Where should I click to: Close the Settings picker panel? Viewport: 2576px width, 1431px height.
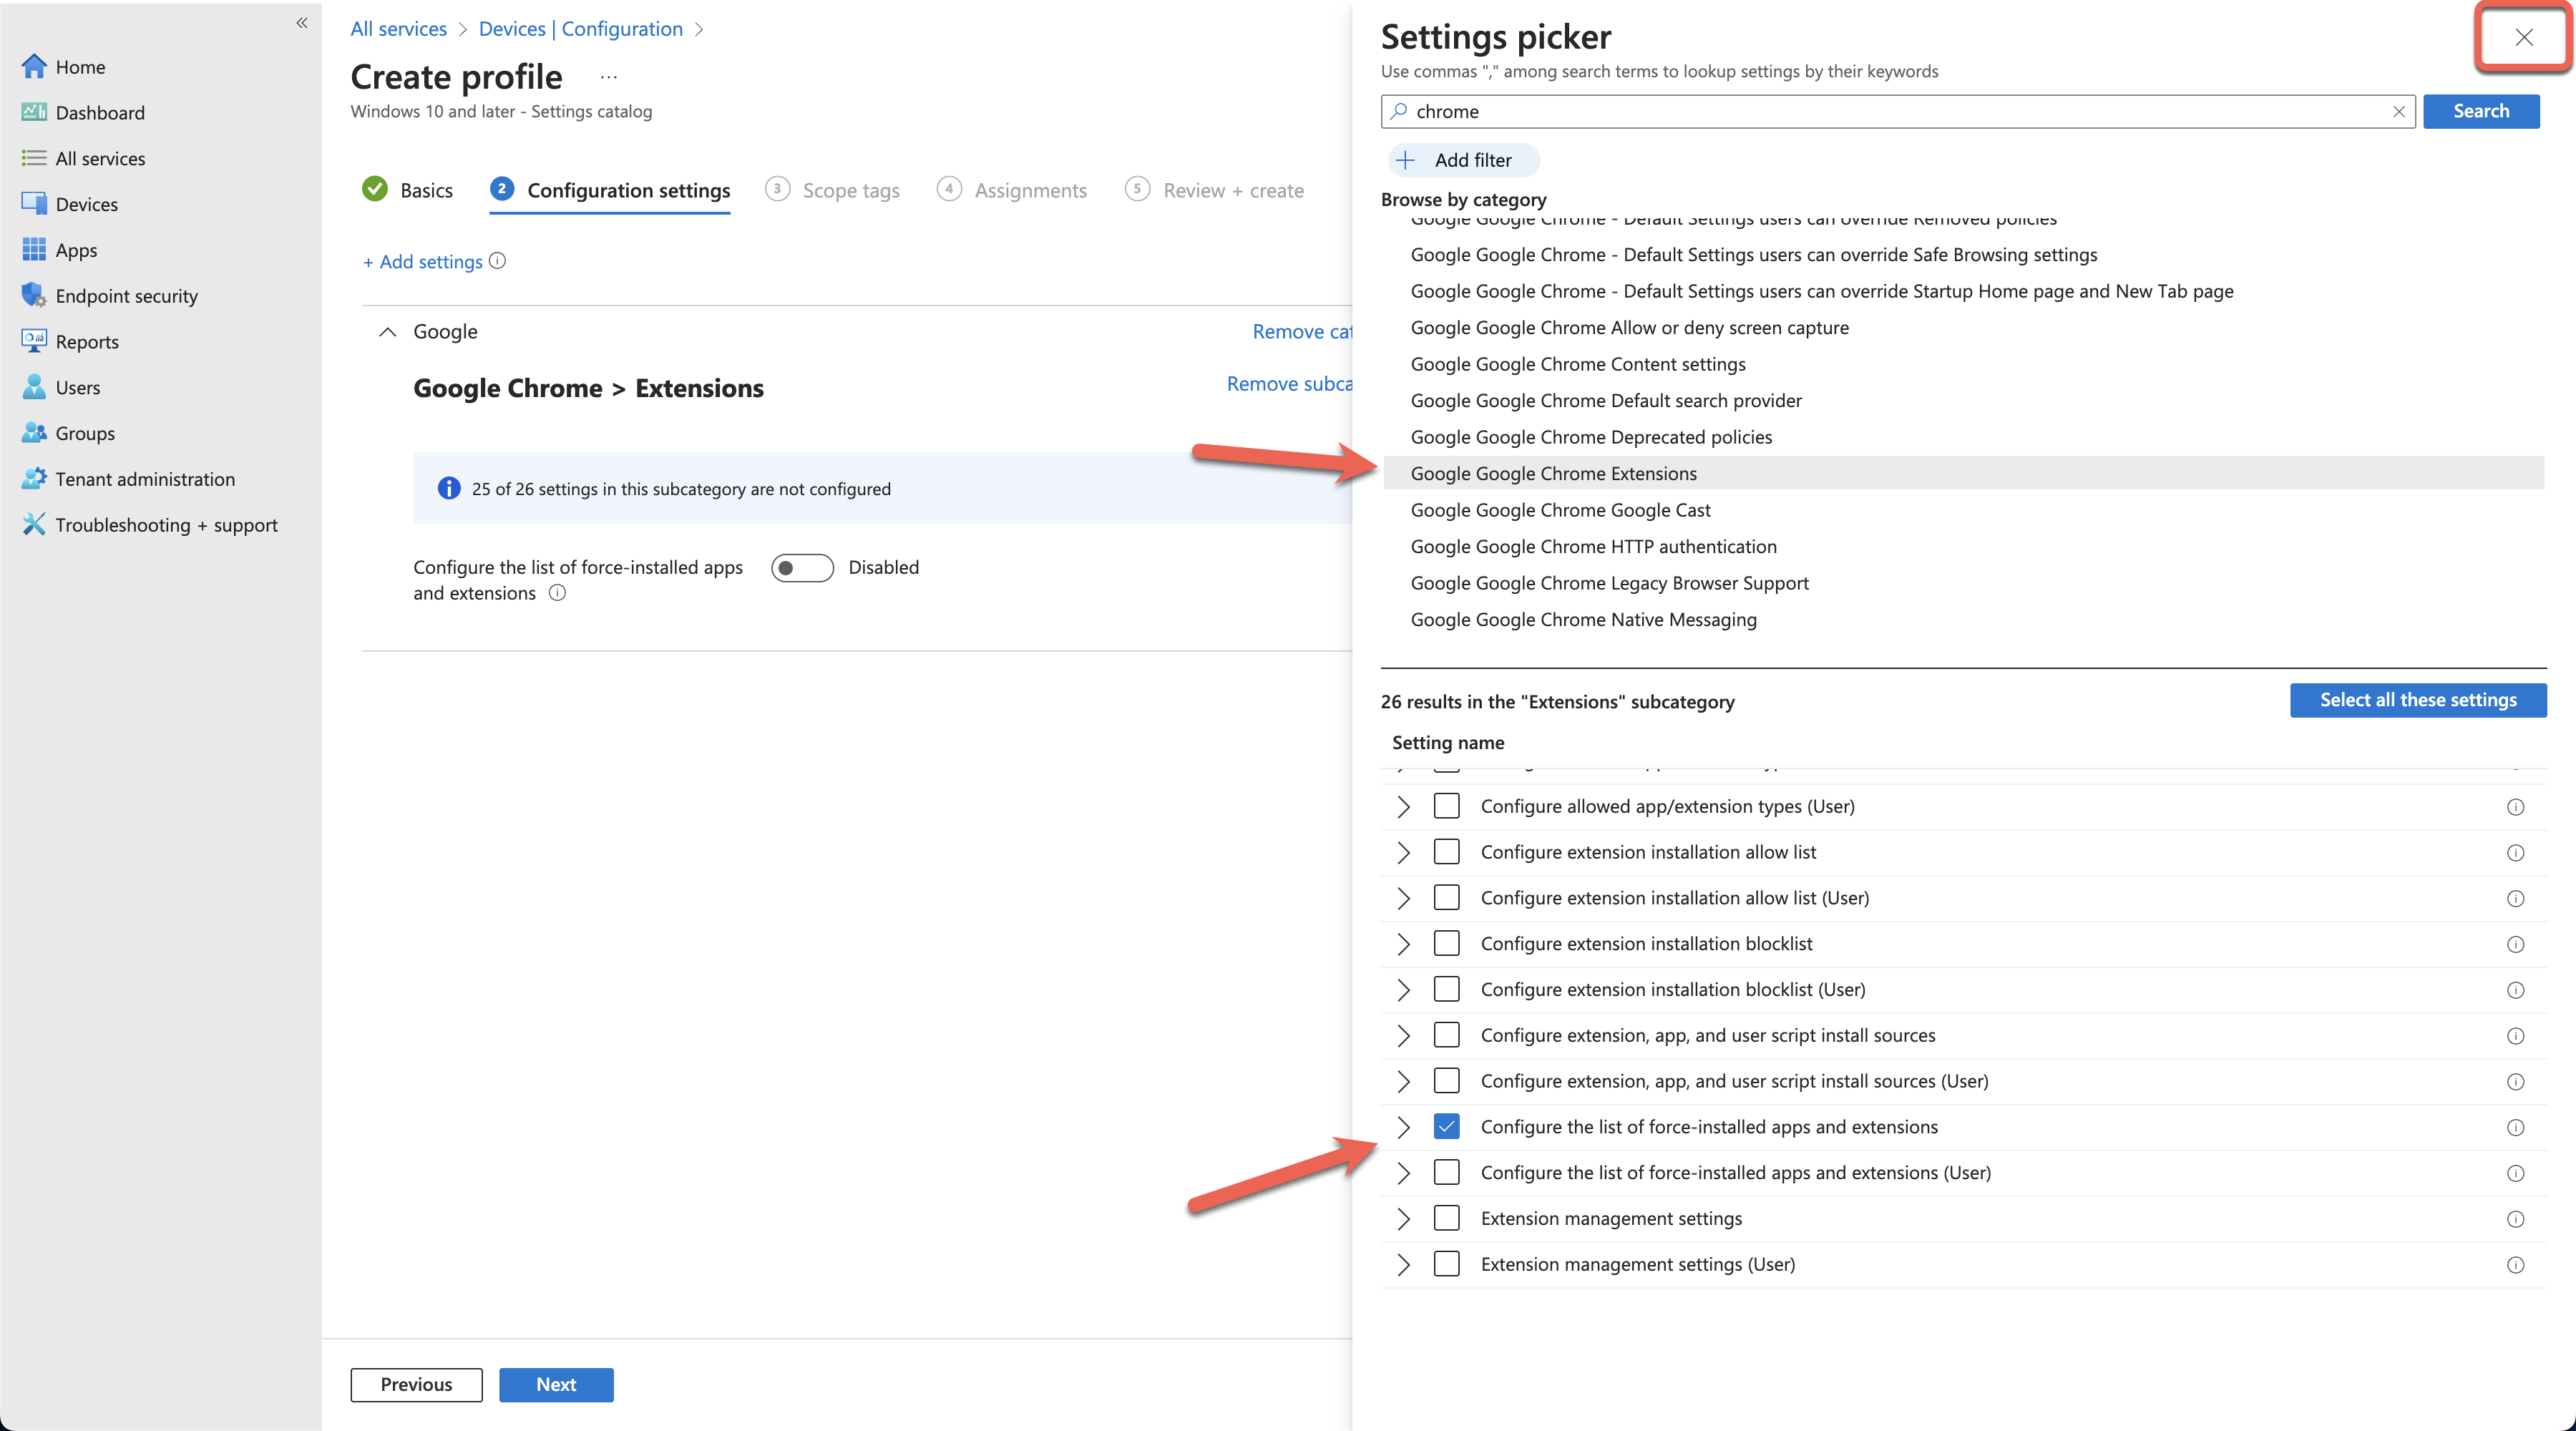click(2523, 37)
